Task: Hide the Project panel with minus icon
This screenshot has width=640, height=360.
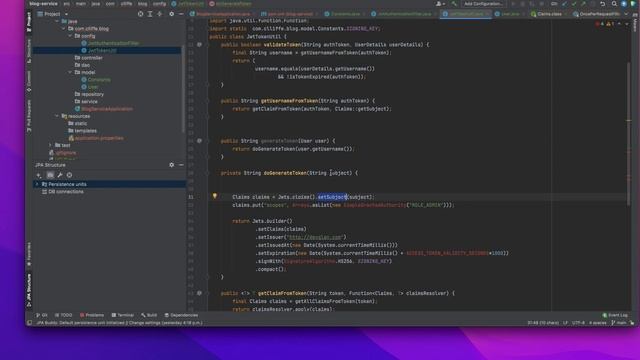Action: tap(181, 14)
